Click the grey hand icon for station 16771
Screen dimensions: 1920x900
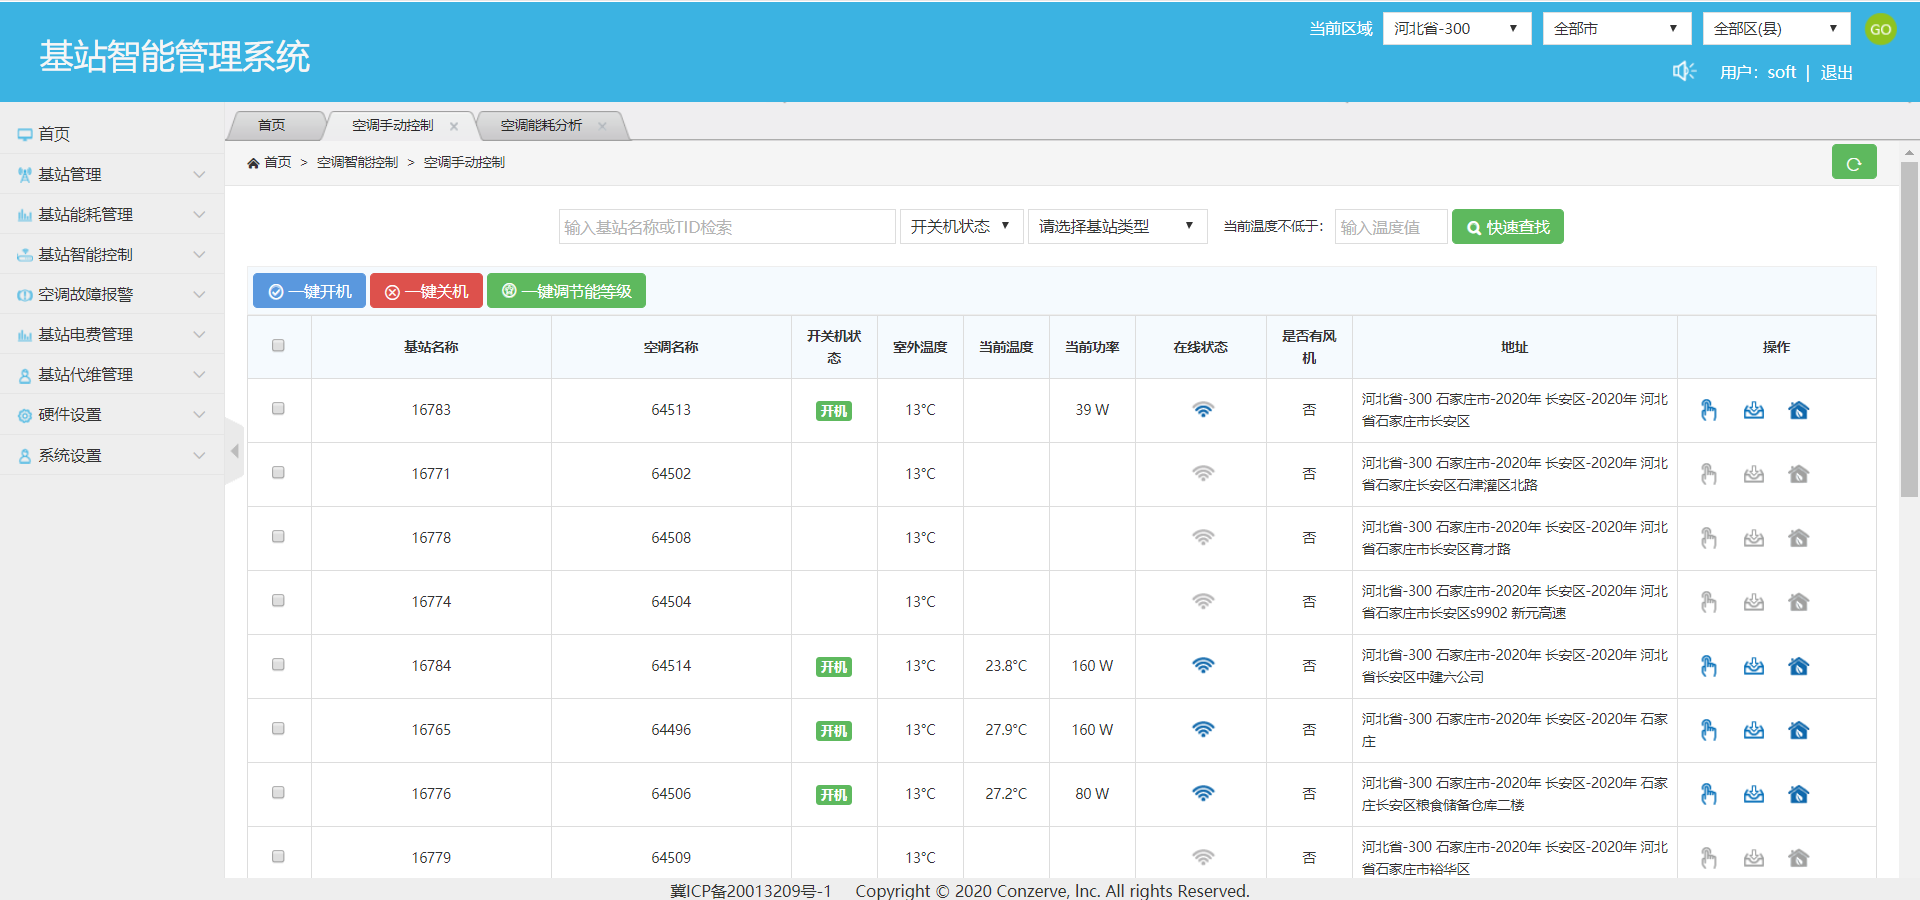[x=1708, y=474]
